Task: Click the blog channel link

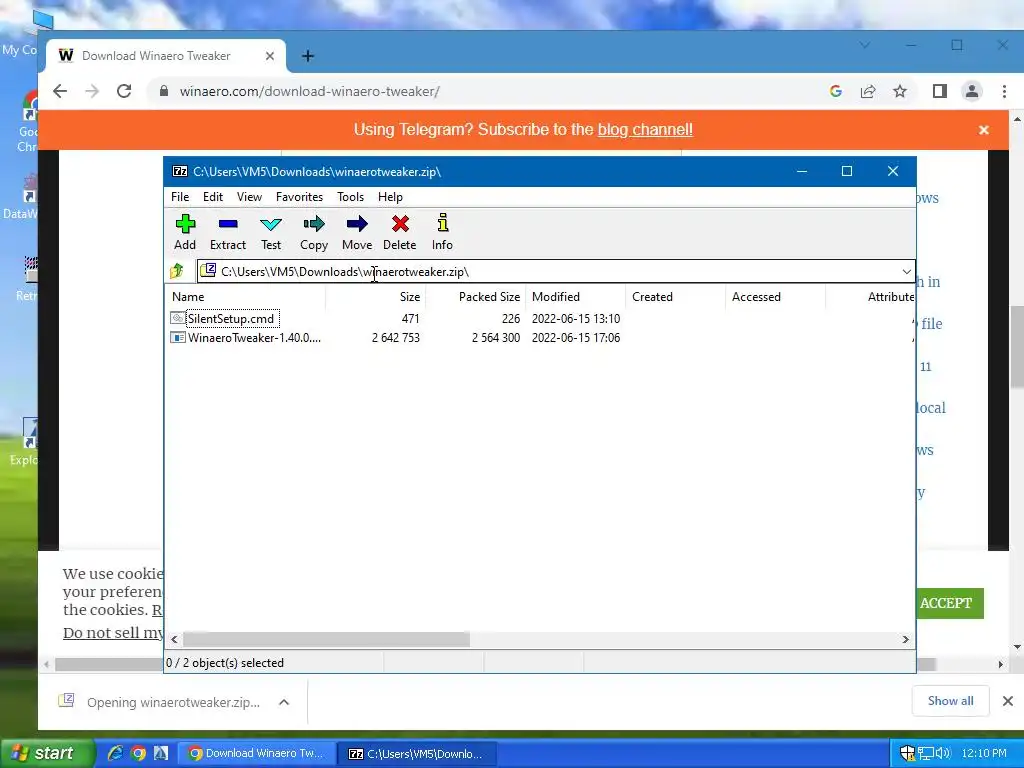Action: coord(645,129)
